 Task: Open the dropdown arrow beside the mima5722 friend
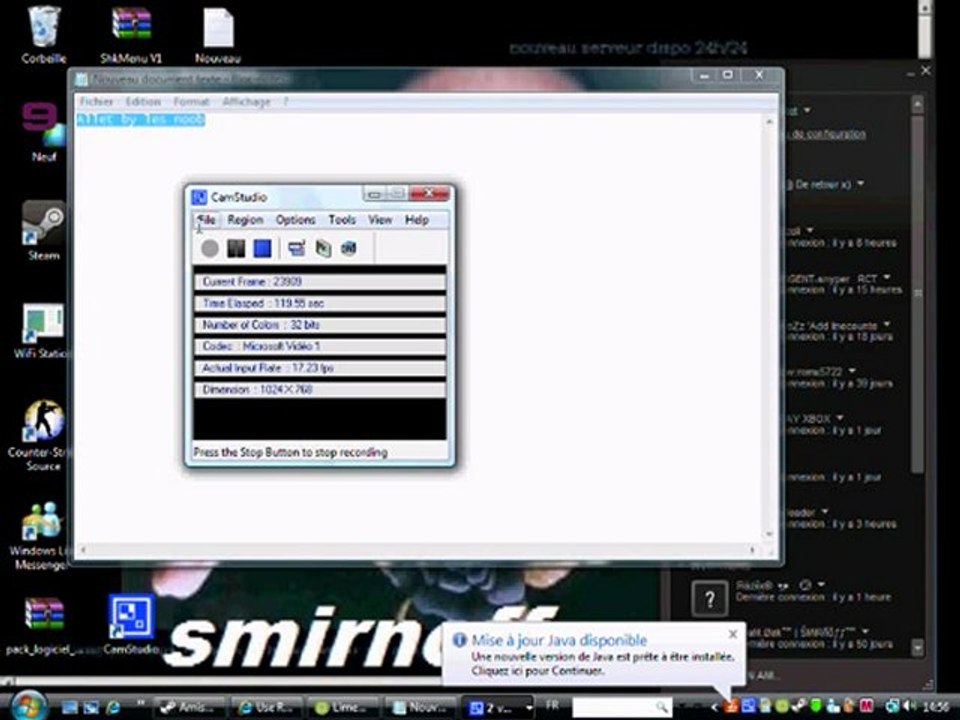pyautogui.click(x=852, y=371)
